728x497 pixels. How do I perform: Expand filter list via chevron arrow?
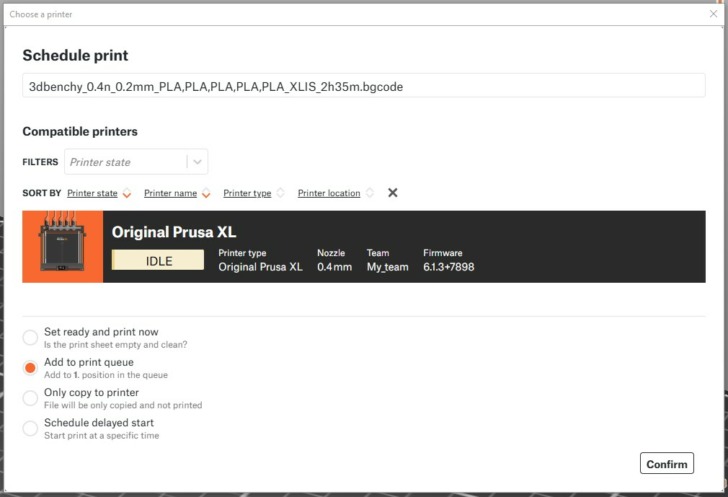198,162
